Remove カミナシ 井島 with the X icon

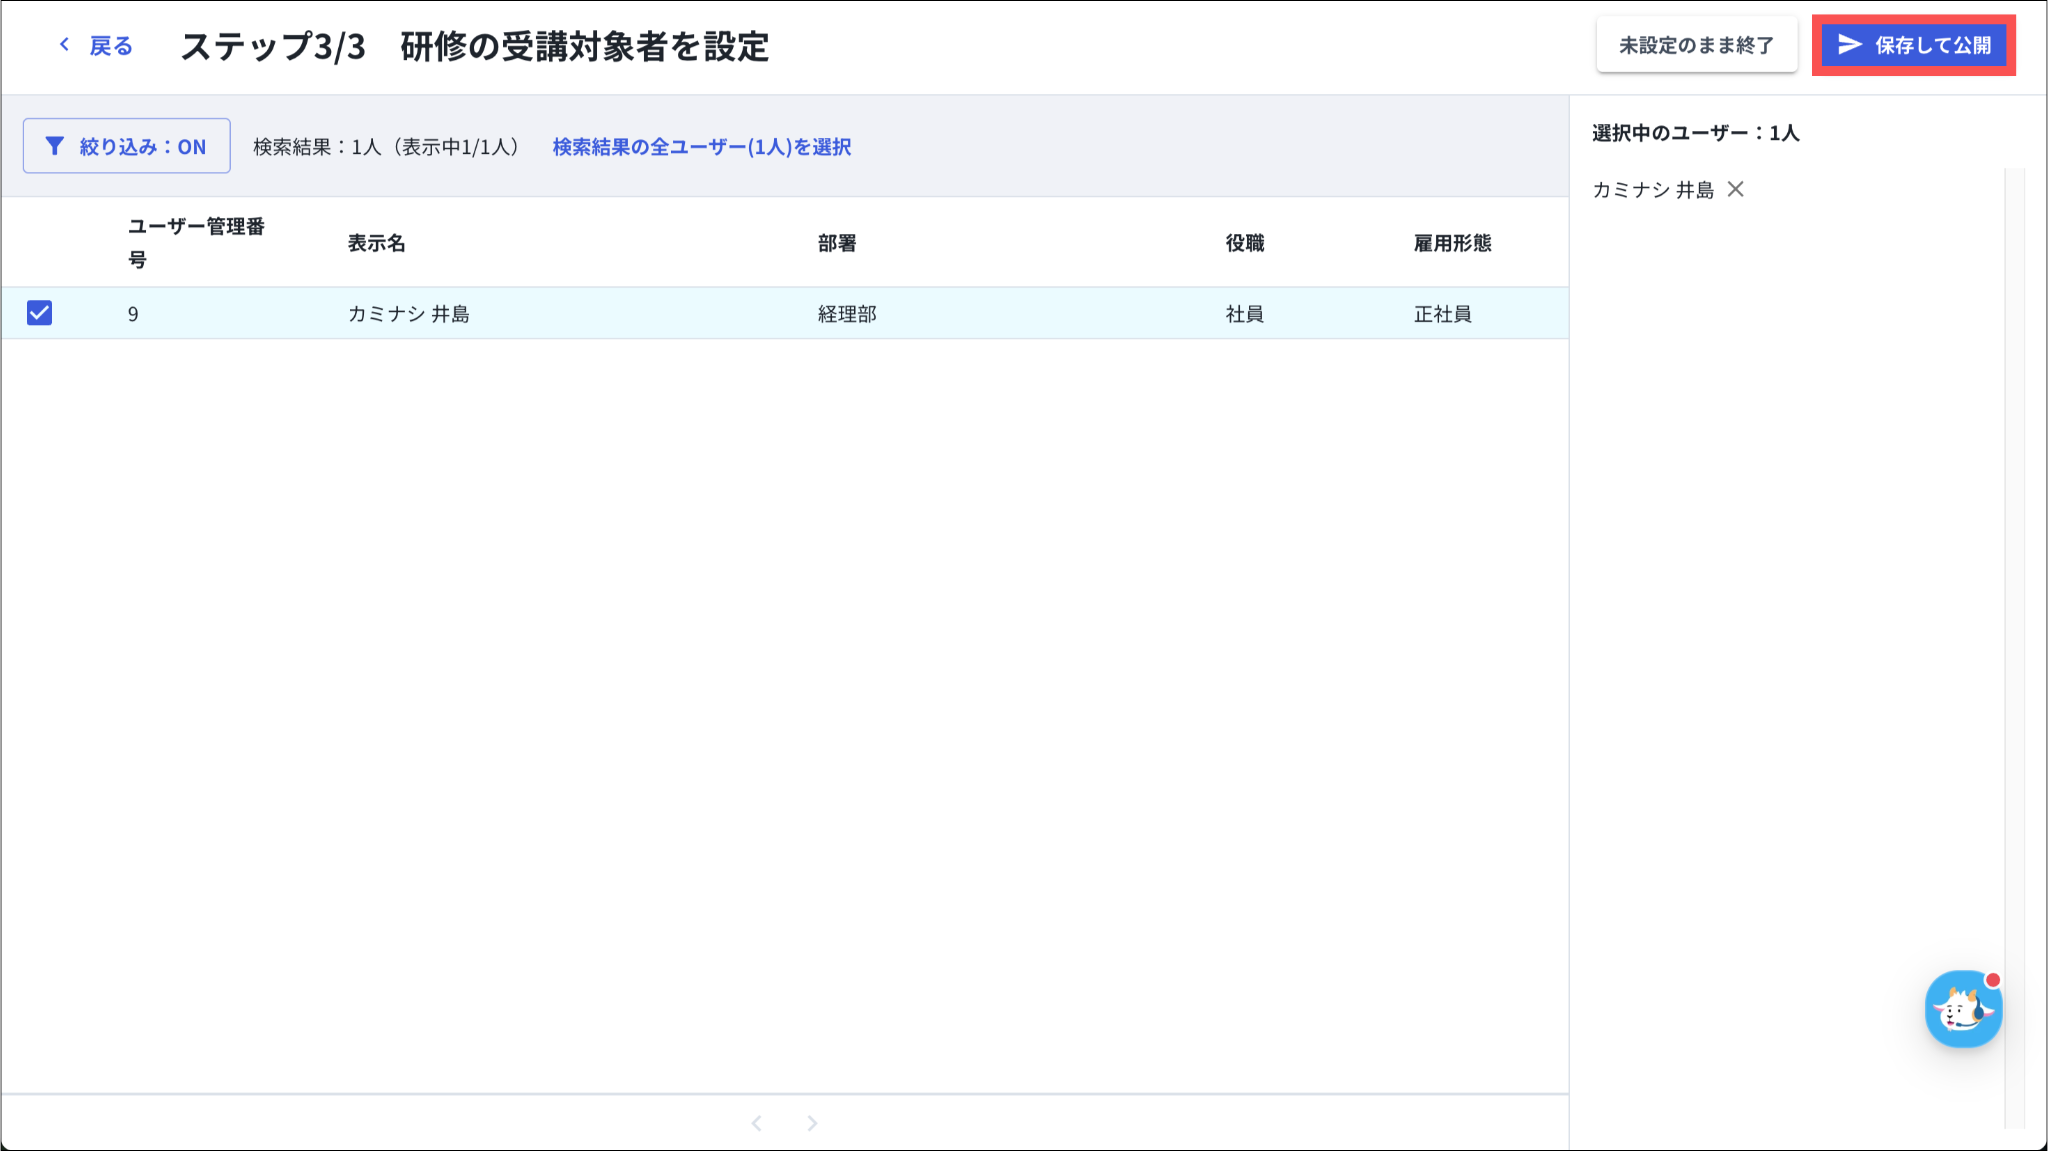[x=1736, y=189]
